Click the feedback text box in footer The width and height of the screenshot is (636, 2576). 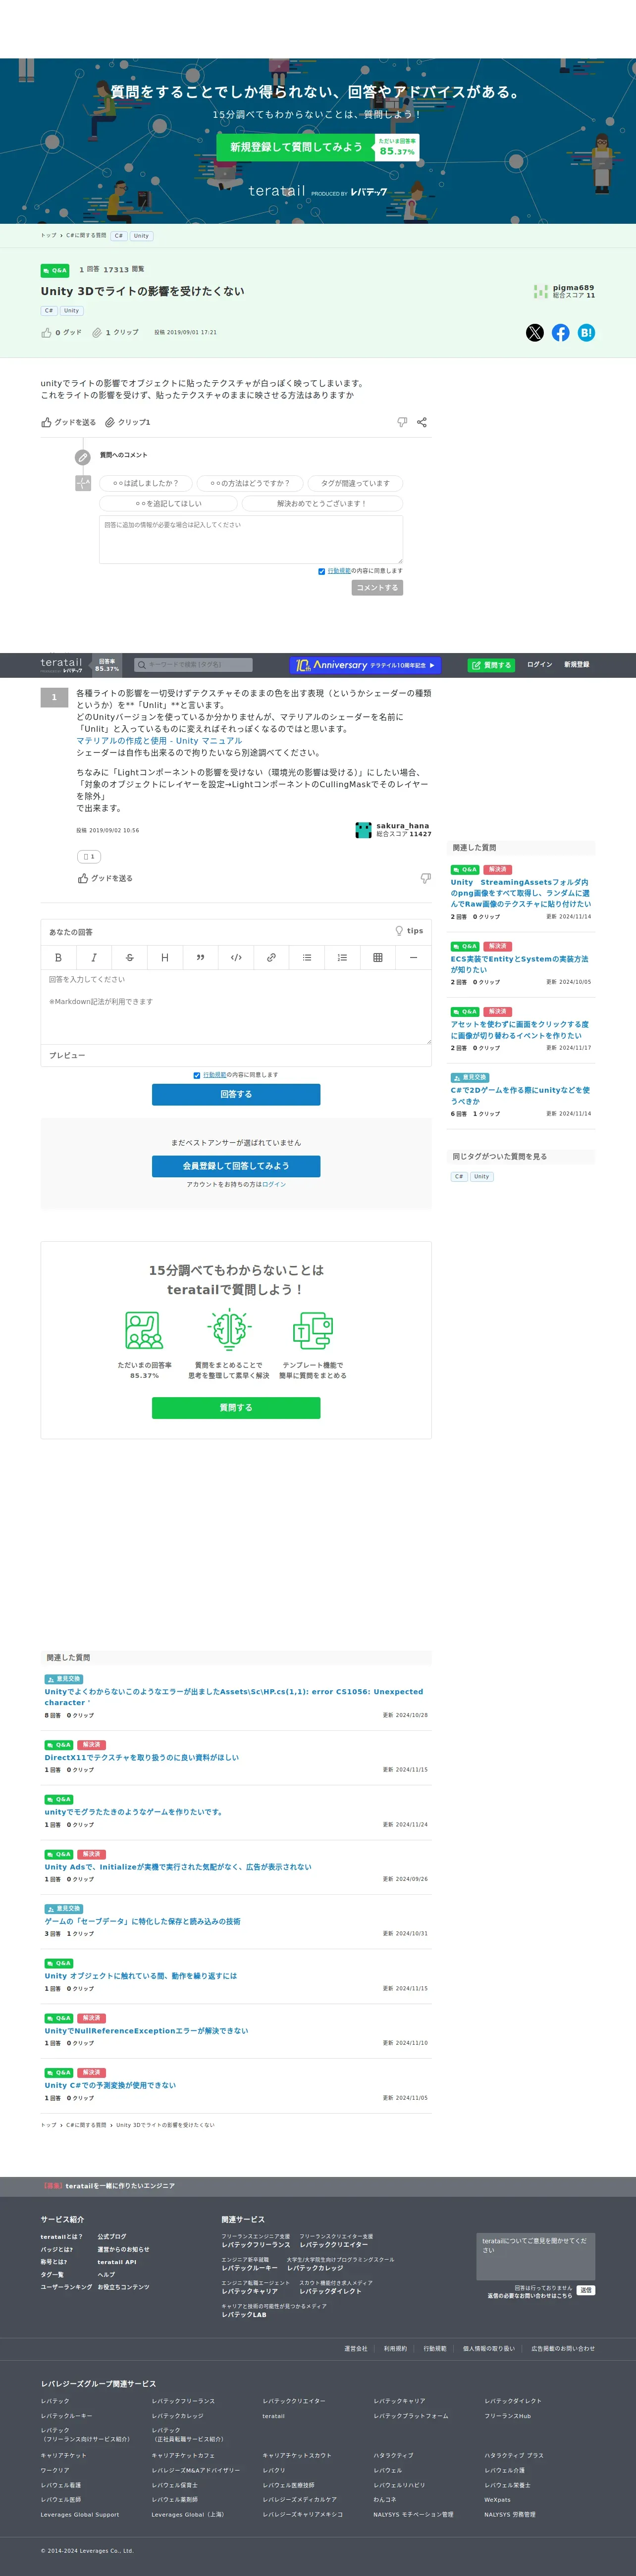(537, 2256)
